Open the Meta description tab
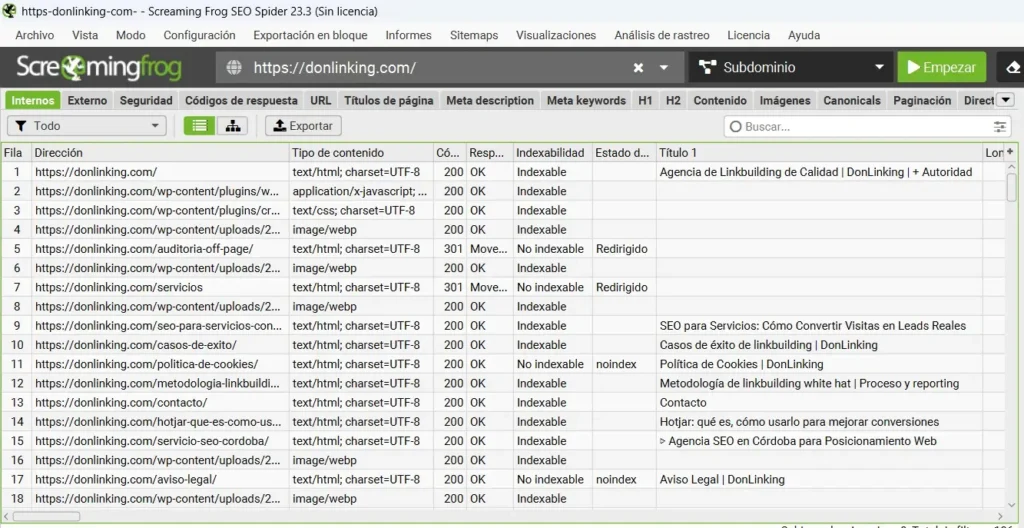 [490, 101]
